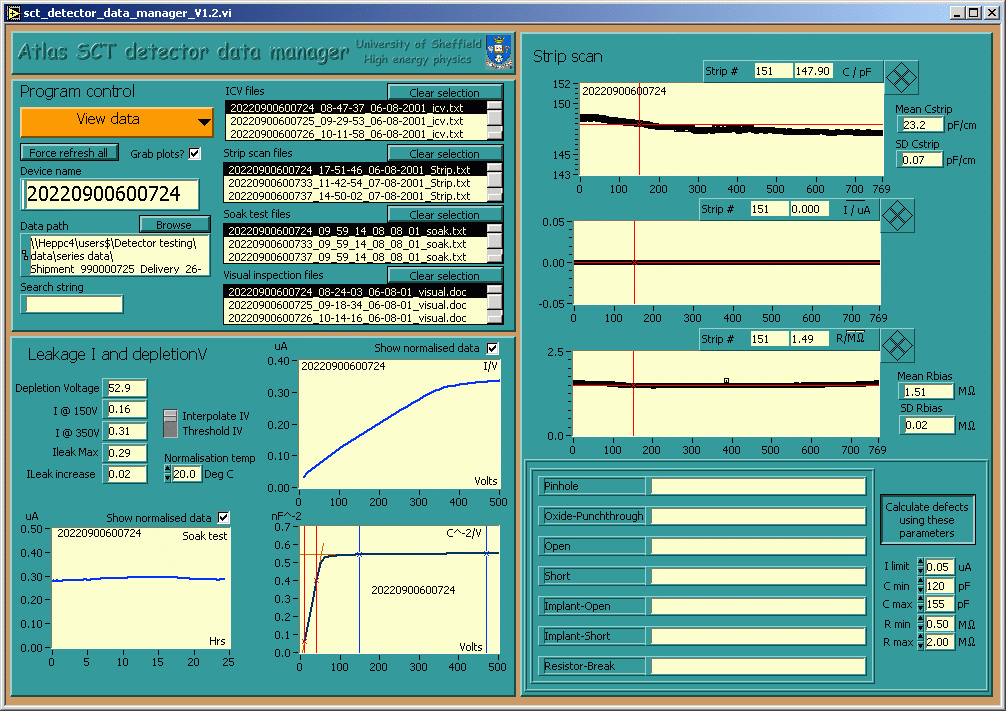Select soak file 20220900600733_09_59_14

tap(355, 244)
